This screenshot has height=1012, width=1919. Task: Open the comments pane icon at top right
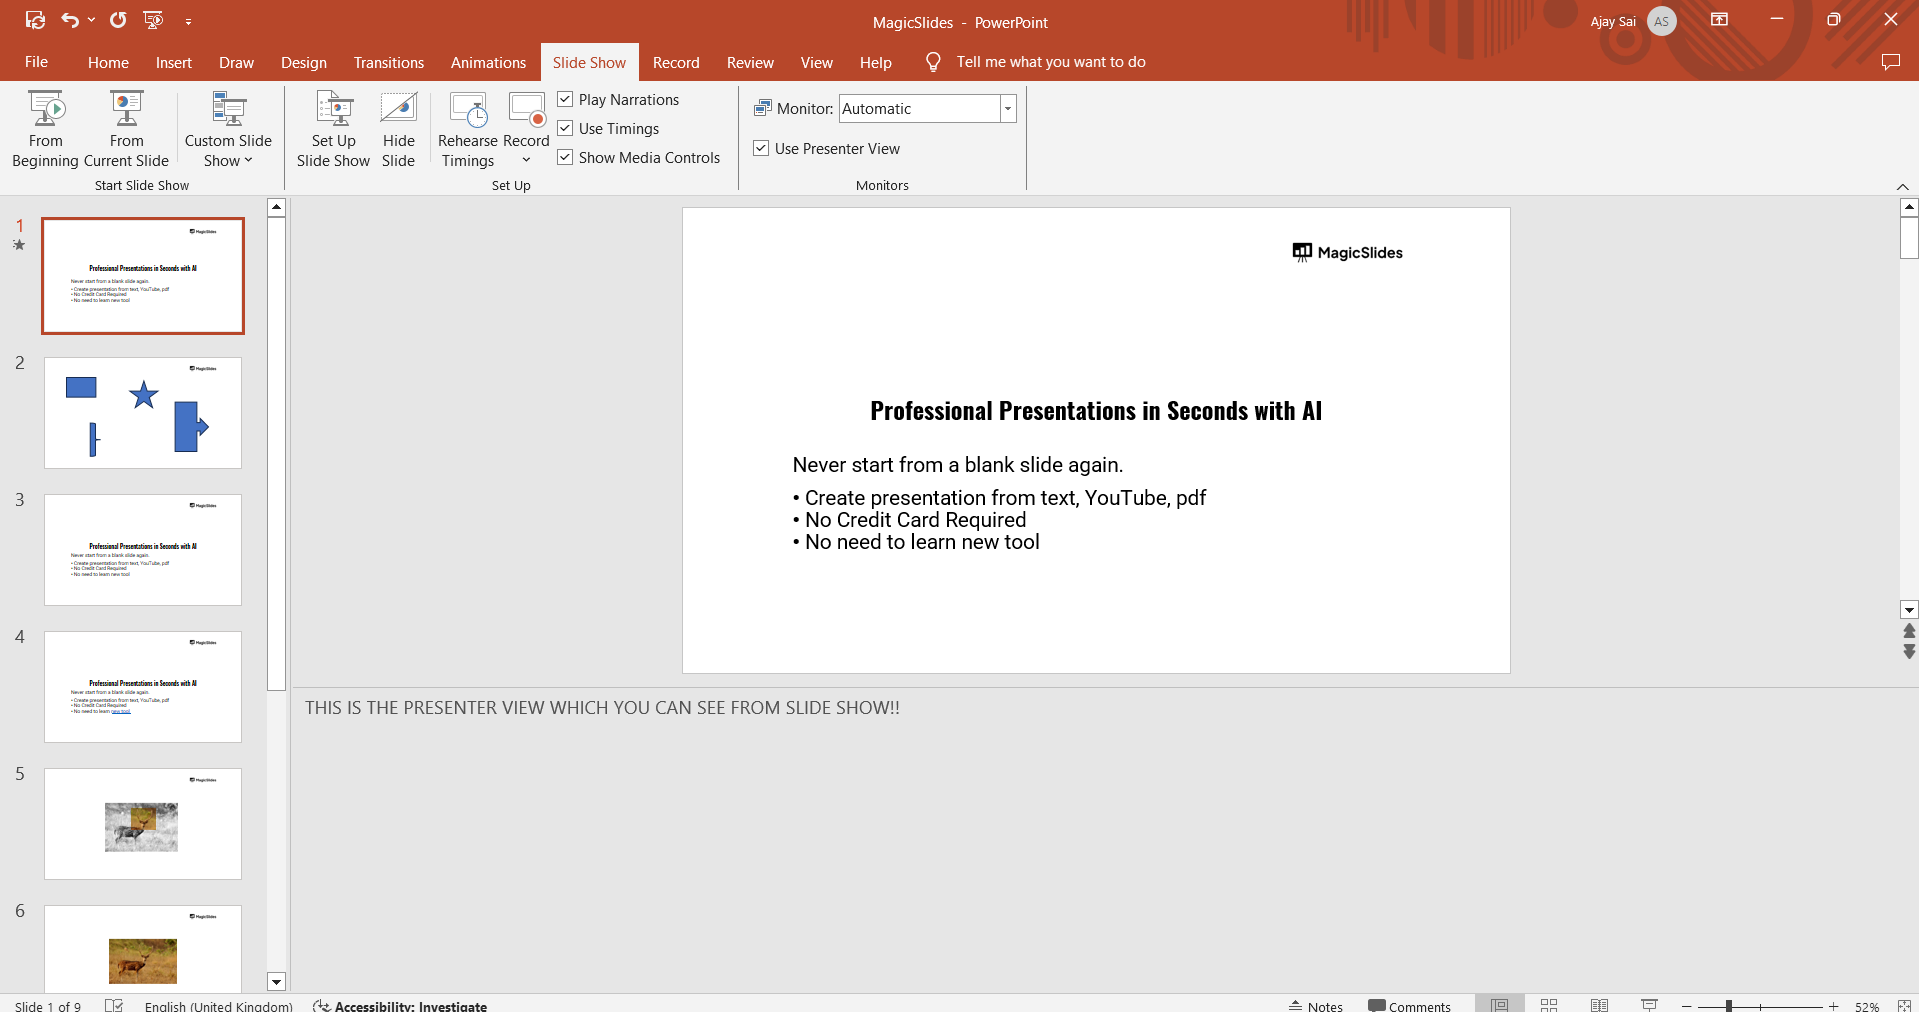[x=1890, y=62]
